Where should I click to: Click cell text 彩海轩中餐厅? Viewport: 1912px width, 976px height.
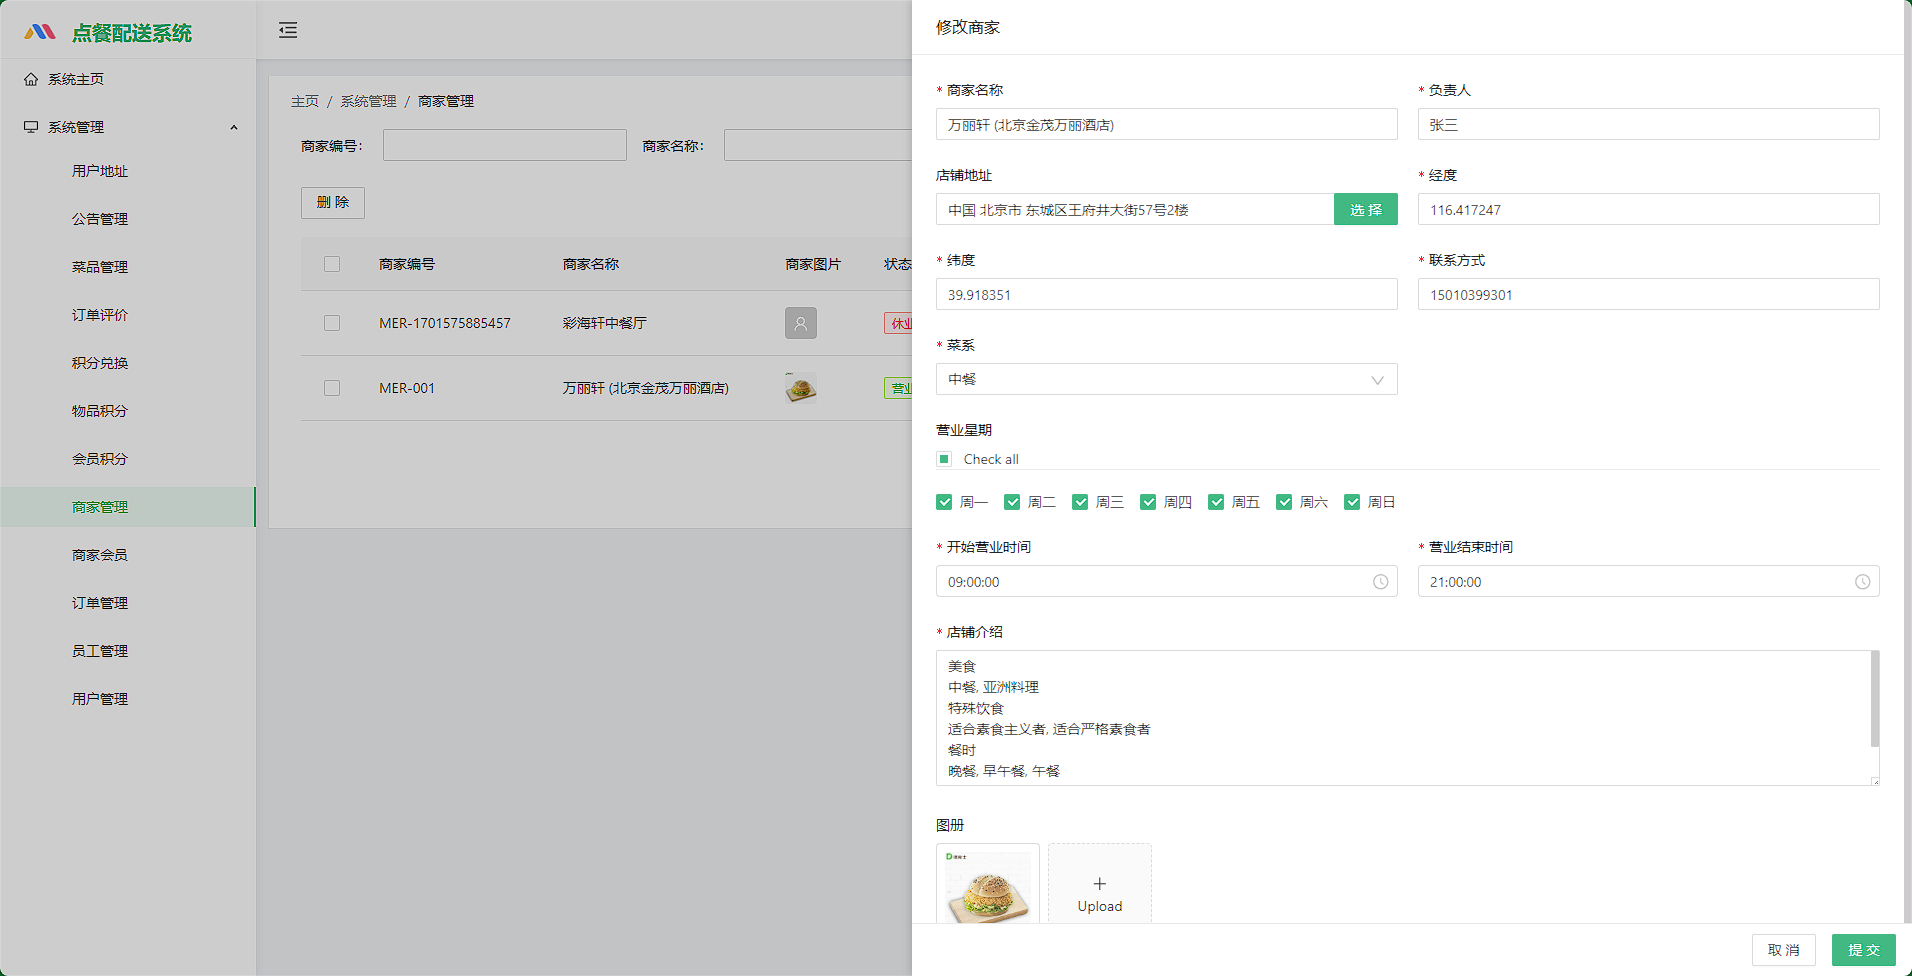point(605,323)
